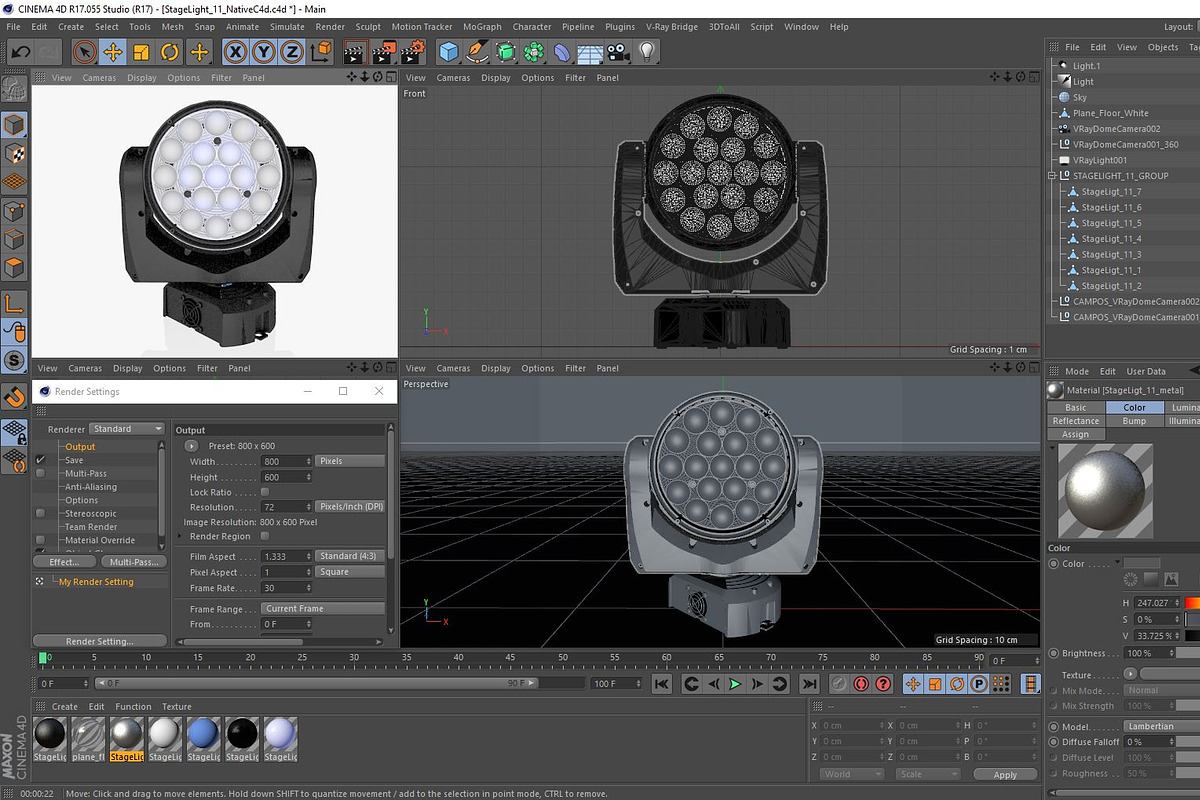This screenshot has height=800, width=1200.
Task: Render the active view
Action: pyautogui.click(x=356, y=52)
